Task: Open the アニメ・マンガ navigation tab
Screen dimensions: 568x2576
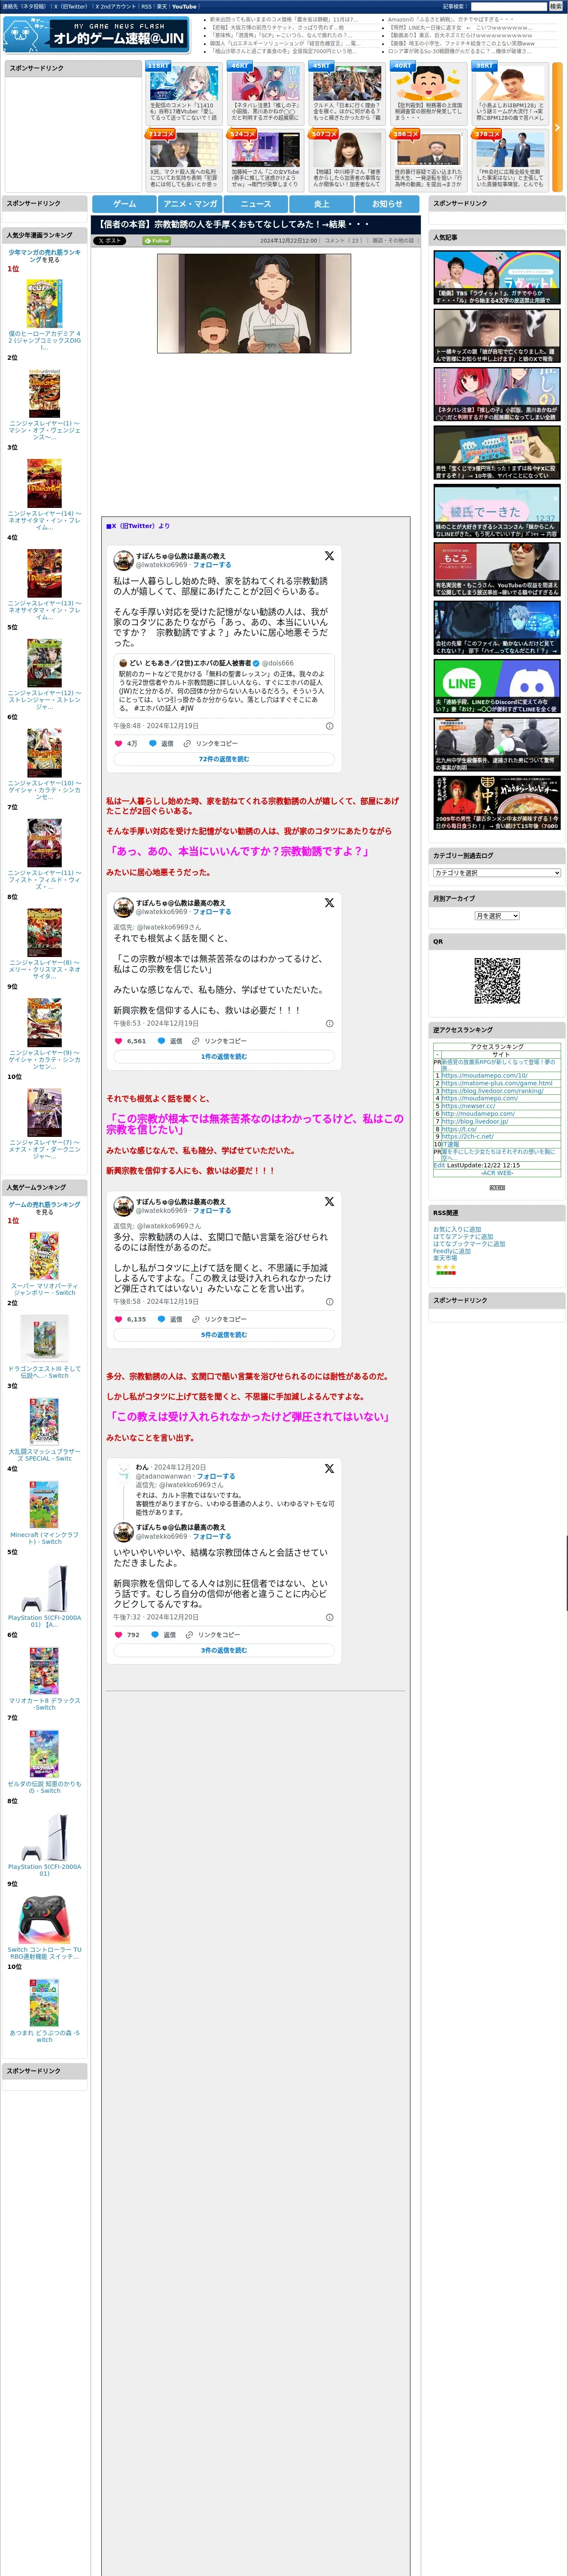Action: tap(190, 204)
